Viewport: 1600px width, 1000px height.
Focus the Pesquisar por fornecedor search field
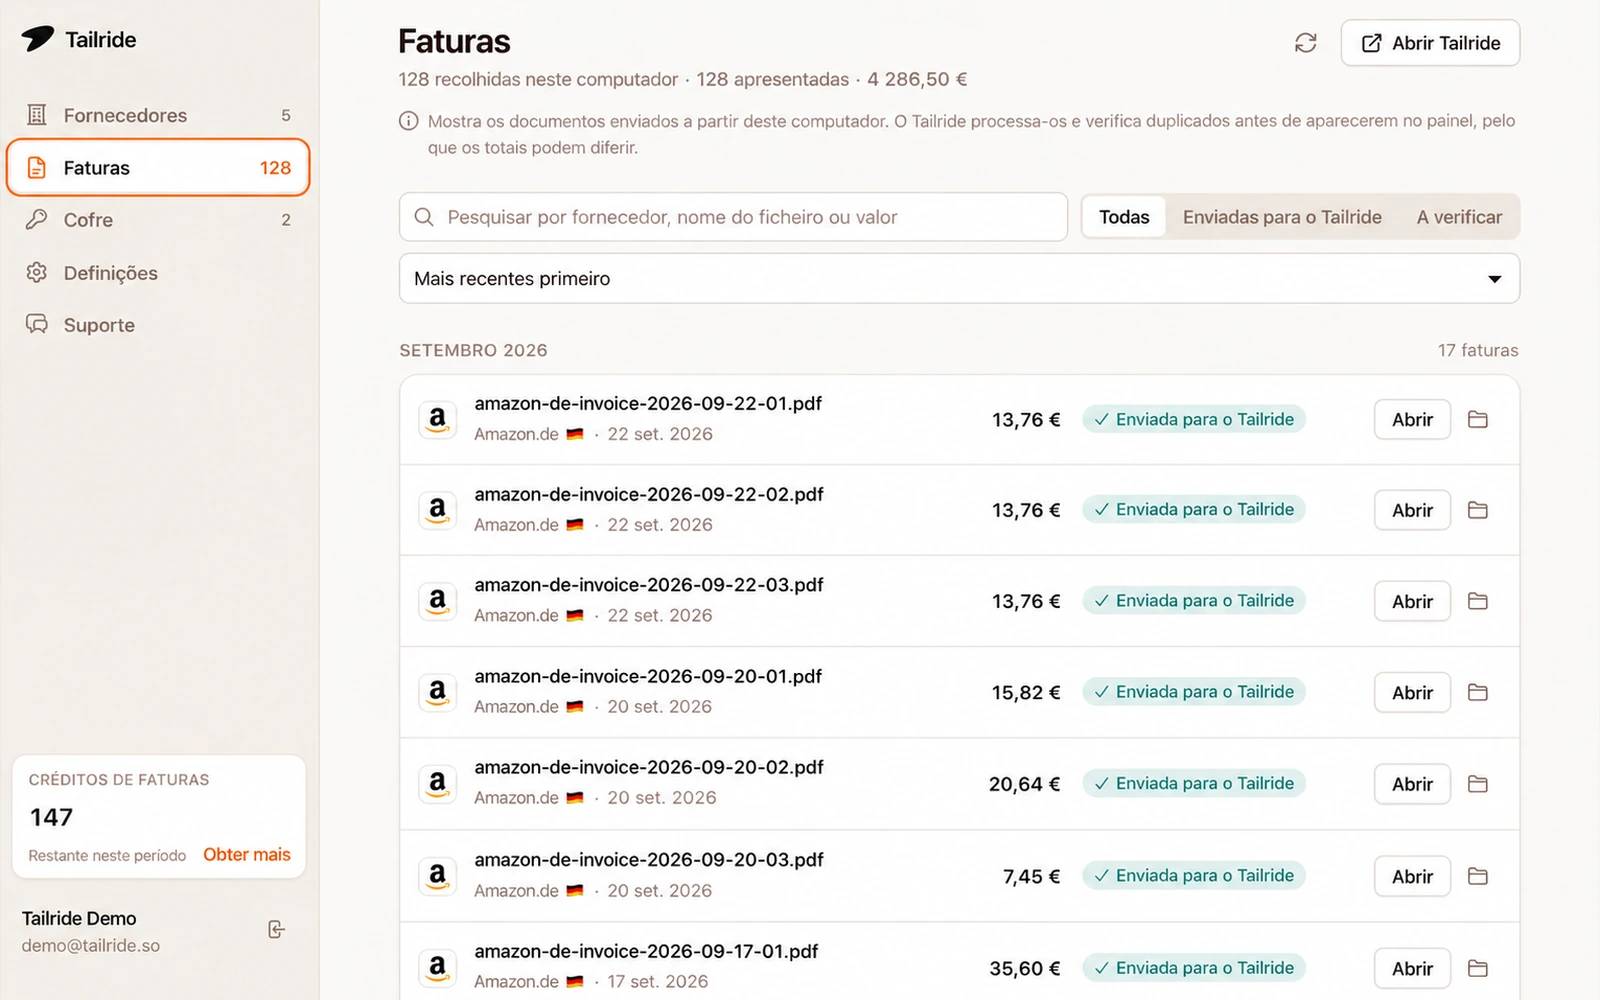(x=733, y=217)
